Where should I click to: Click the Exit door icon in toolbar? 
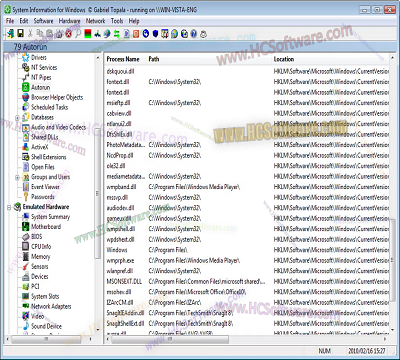tap(10, 33)
